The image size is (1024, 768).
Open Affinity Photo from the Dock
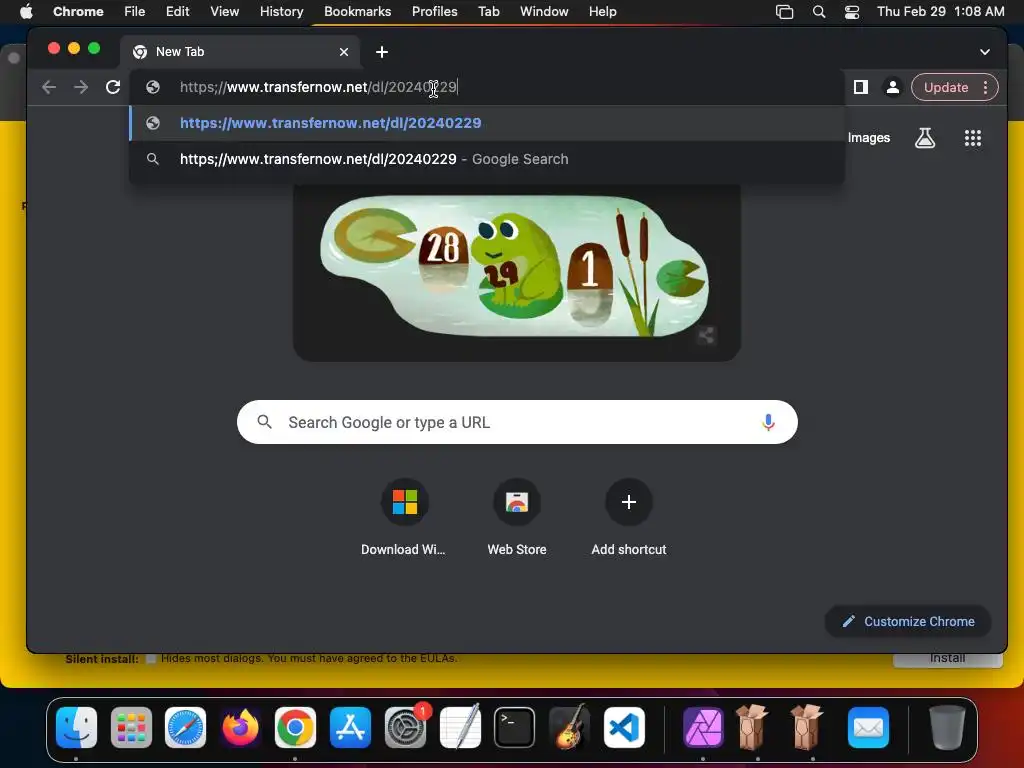click(x=703, y=727)
